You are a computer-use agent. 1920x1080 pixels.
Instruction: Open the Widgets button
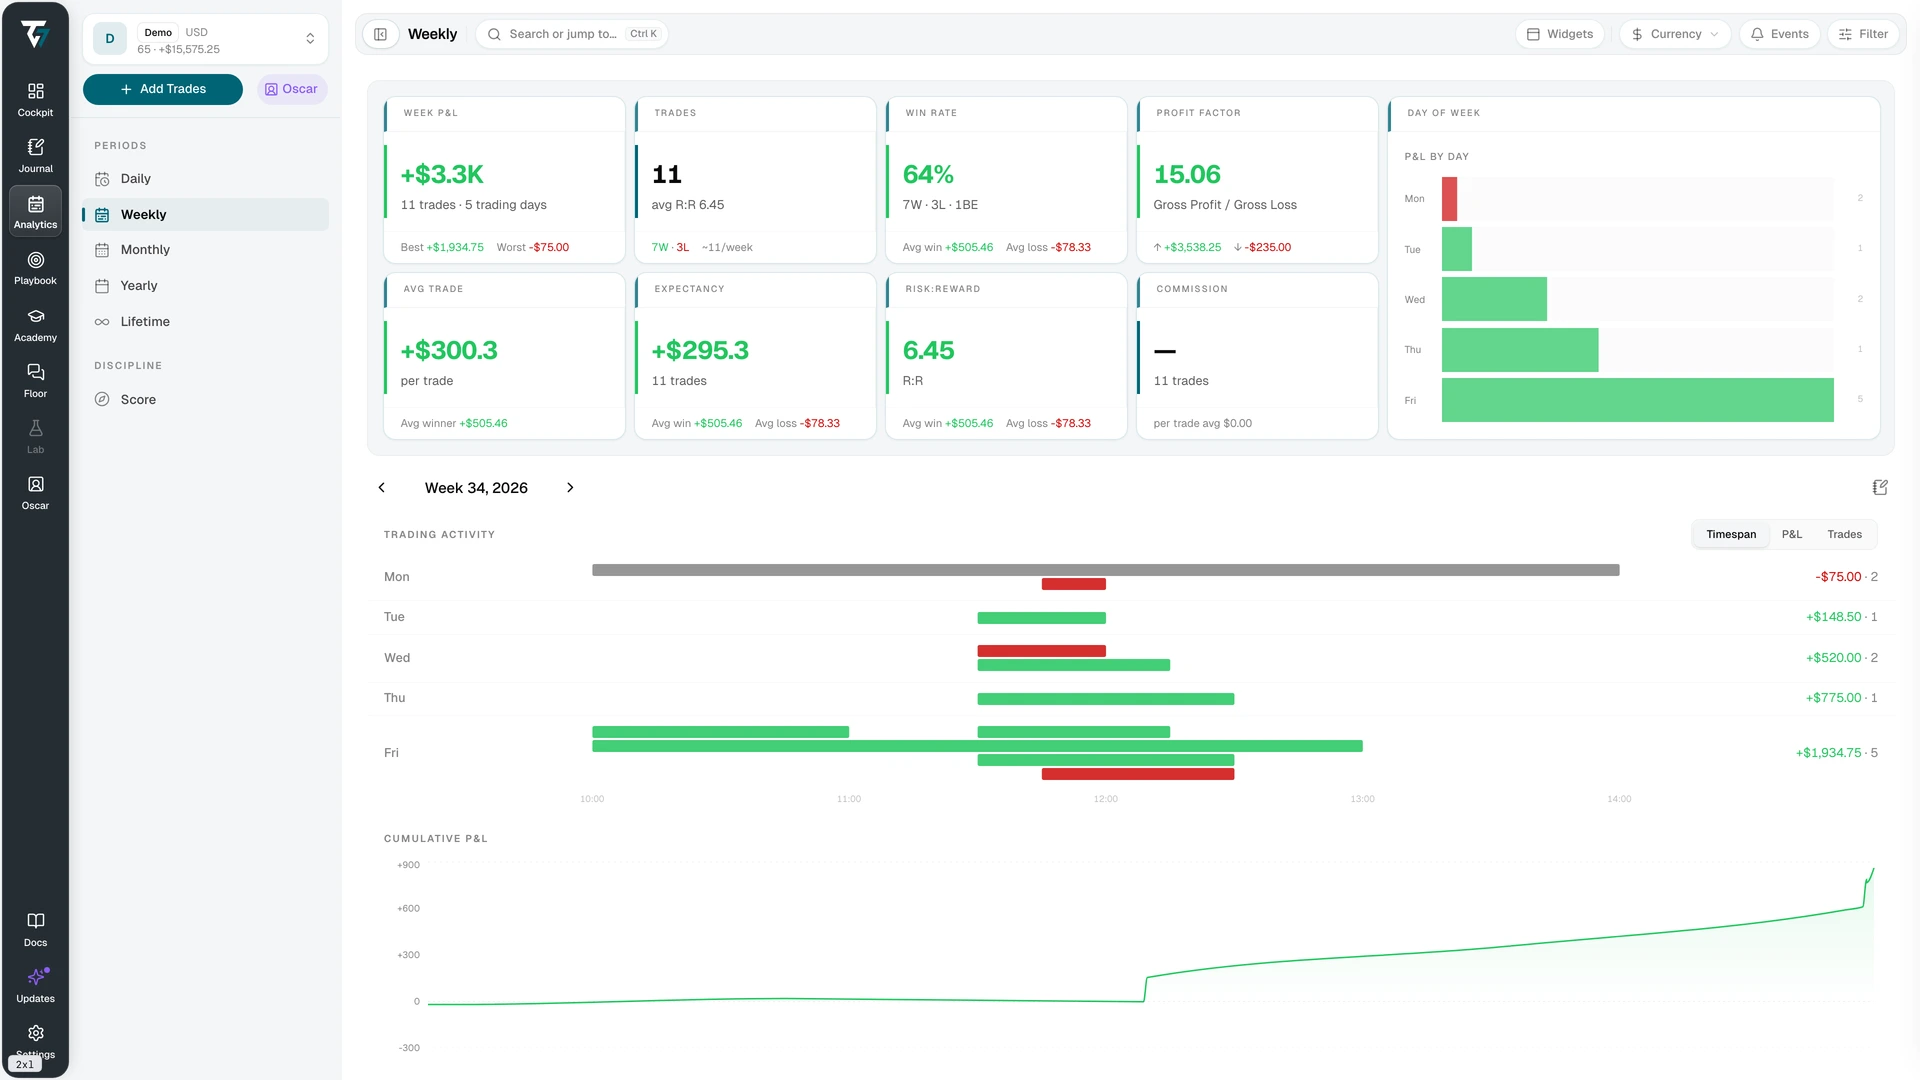click(1560, 34)
